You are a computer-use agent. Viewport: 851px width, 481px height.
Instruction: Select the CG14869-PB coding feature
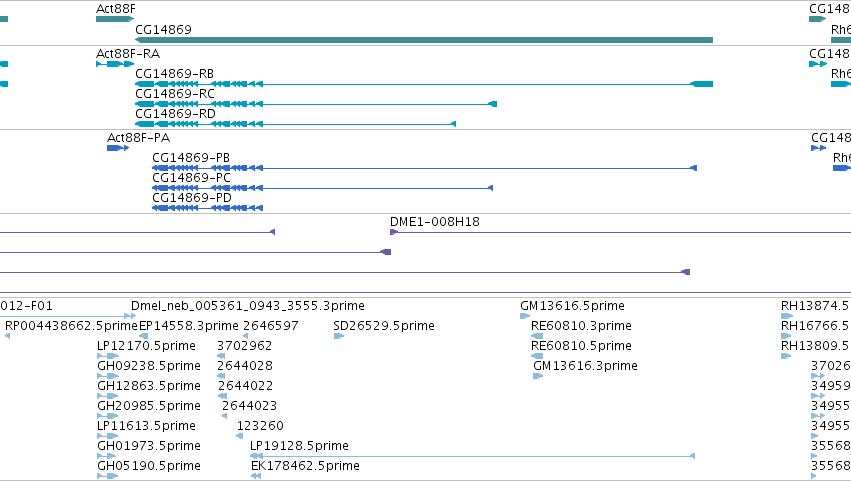(424, 168)
